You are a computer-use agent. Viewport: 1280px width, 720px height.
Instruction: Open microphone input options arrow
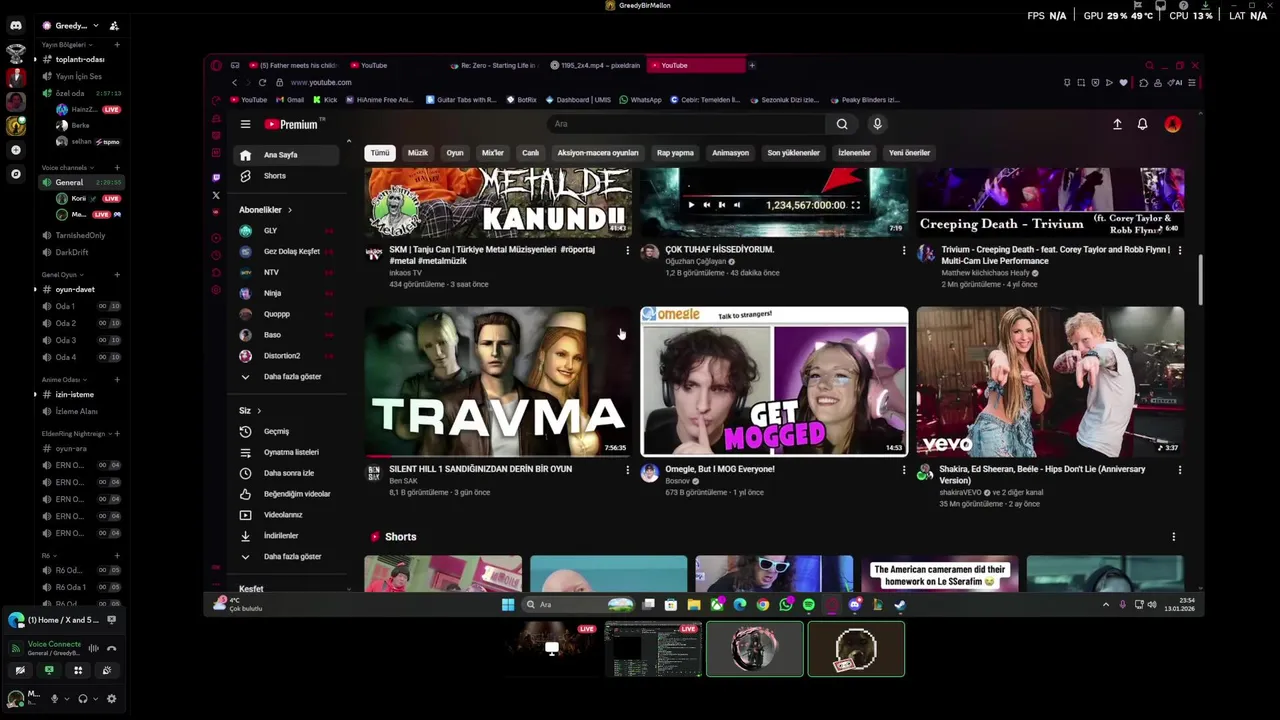pos(66,699)
